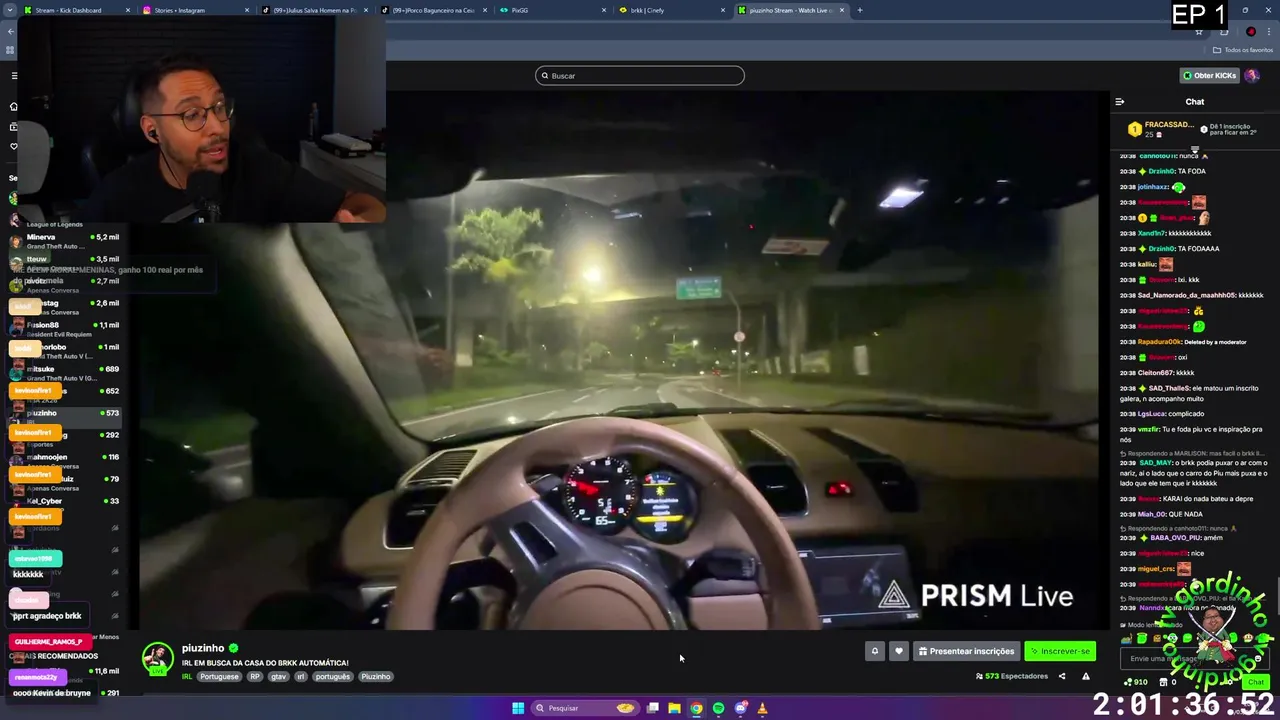The width and height of the screenshot is (1280, 720).
Task: Click the Obter KICKs button
Action: click(x=1209, y=75)
